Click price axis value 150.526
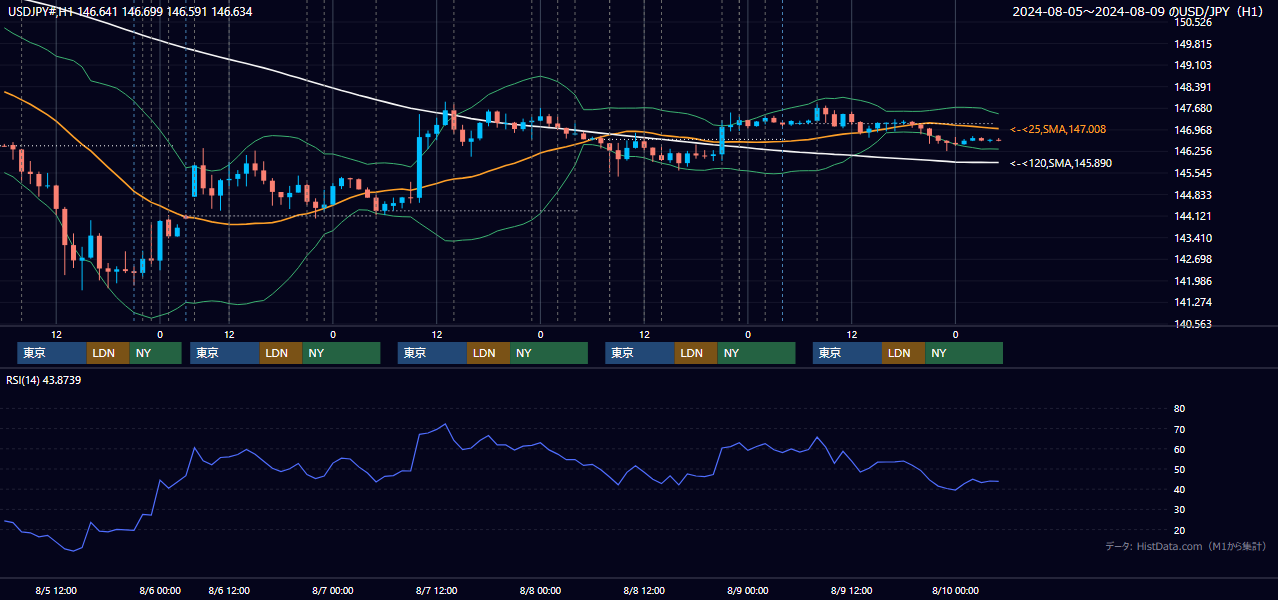The image size is (1278, 600). point(1193,22)
